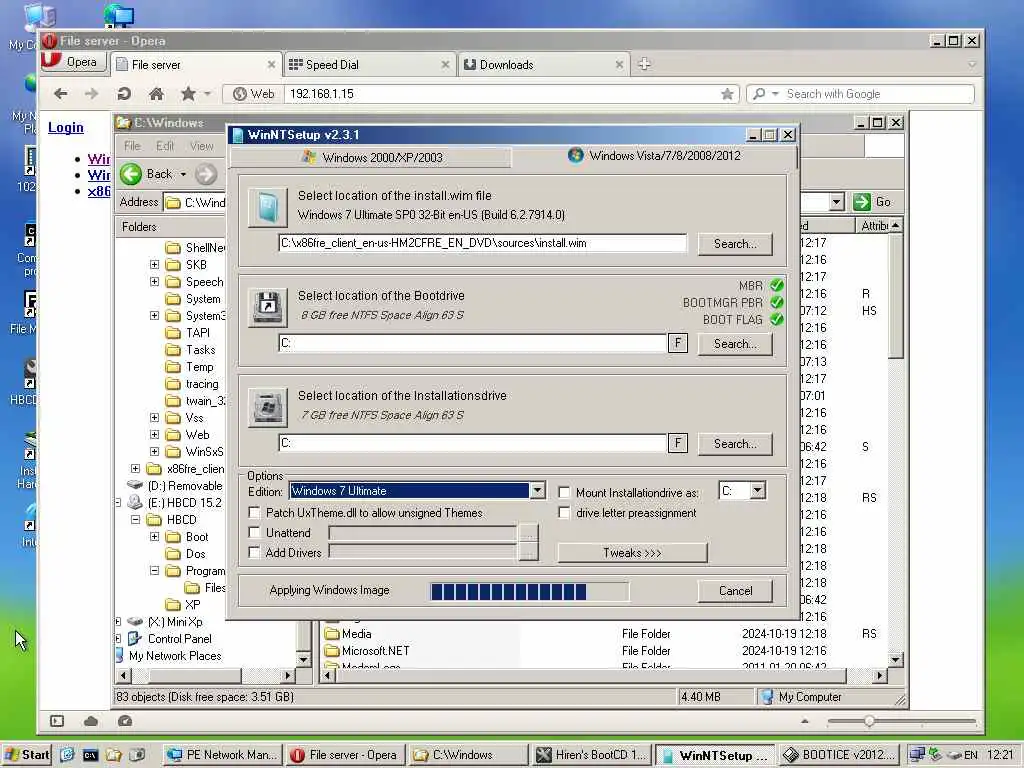Image resolution: width=1024 pixels, height=768 pixels.
Task: Click the green Back arrow in Explorer
Action: pos(131,174)
